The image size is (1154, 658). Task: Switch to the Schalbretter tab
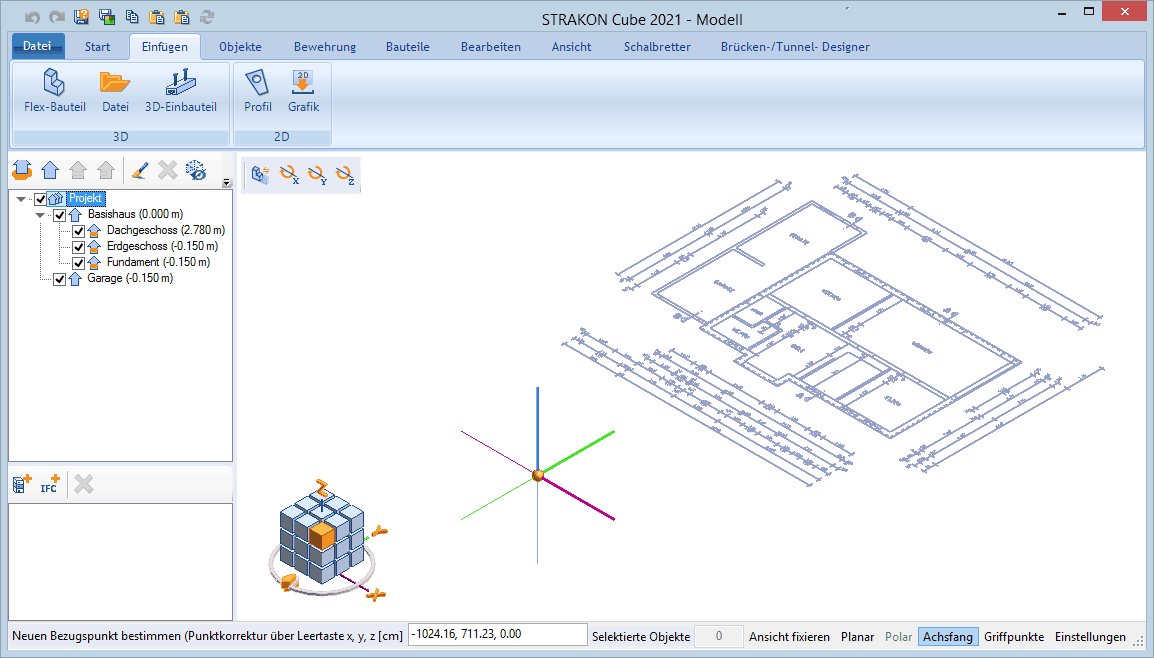pyautogui.click(x=657, y=46)
